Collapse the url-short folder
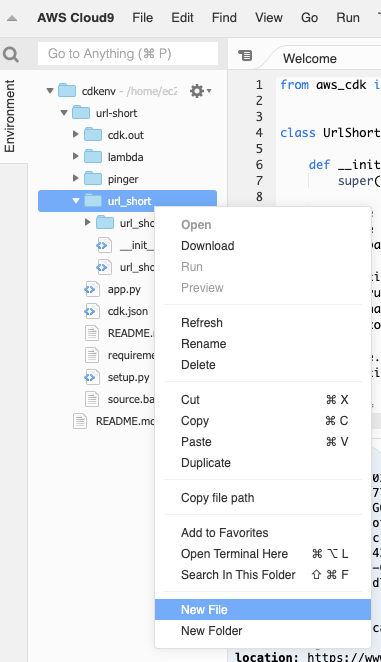Screen dimensions: 381x662 point(64,113)
